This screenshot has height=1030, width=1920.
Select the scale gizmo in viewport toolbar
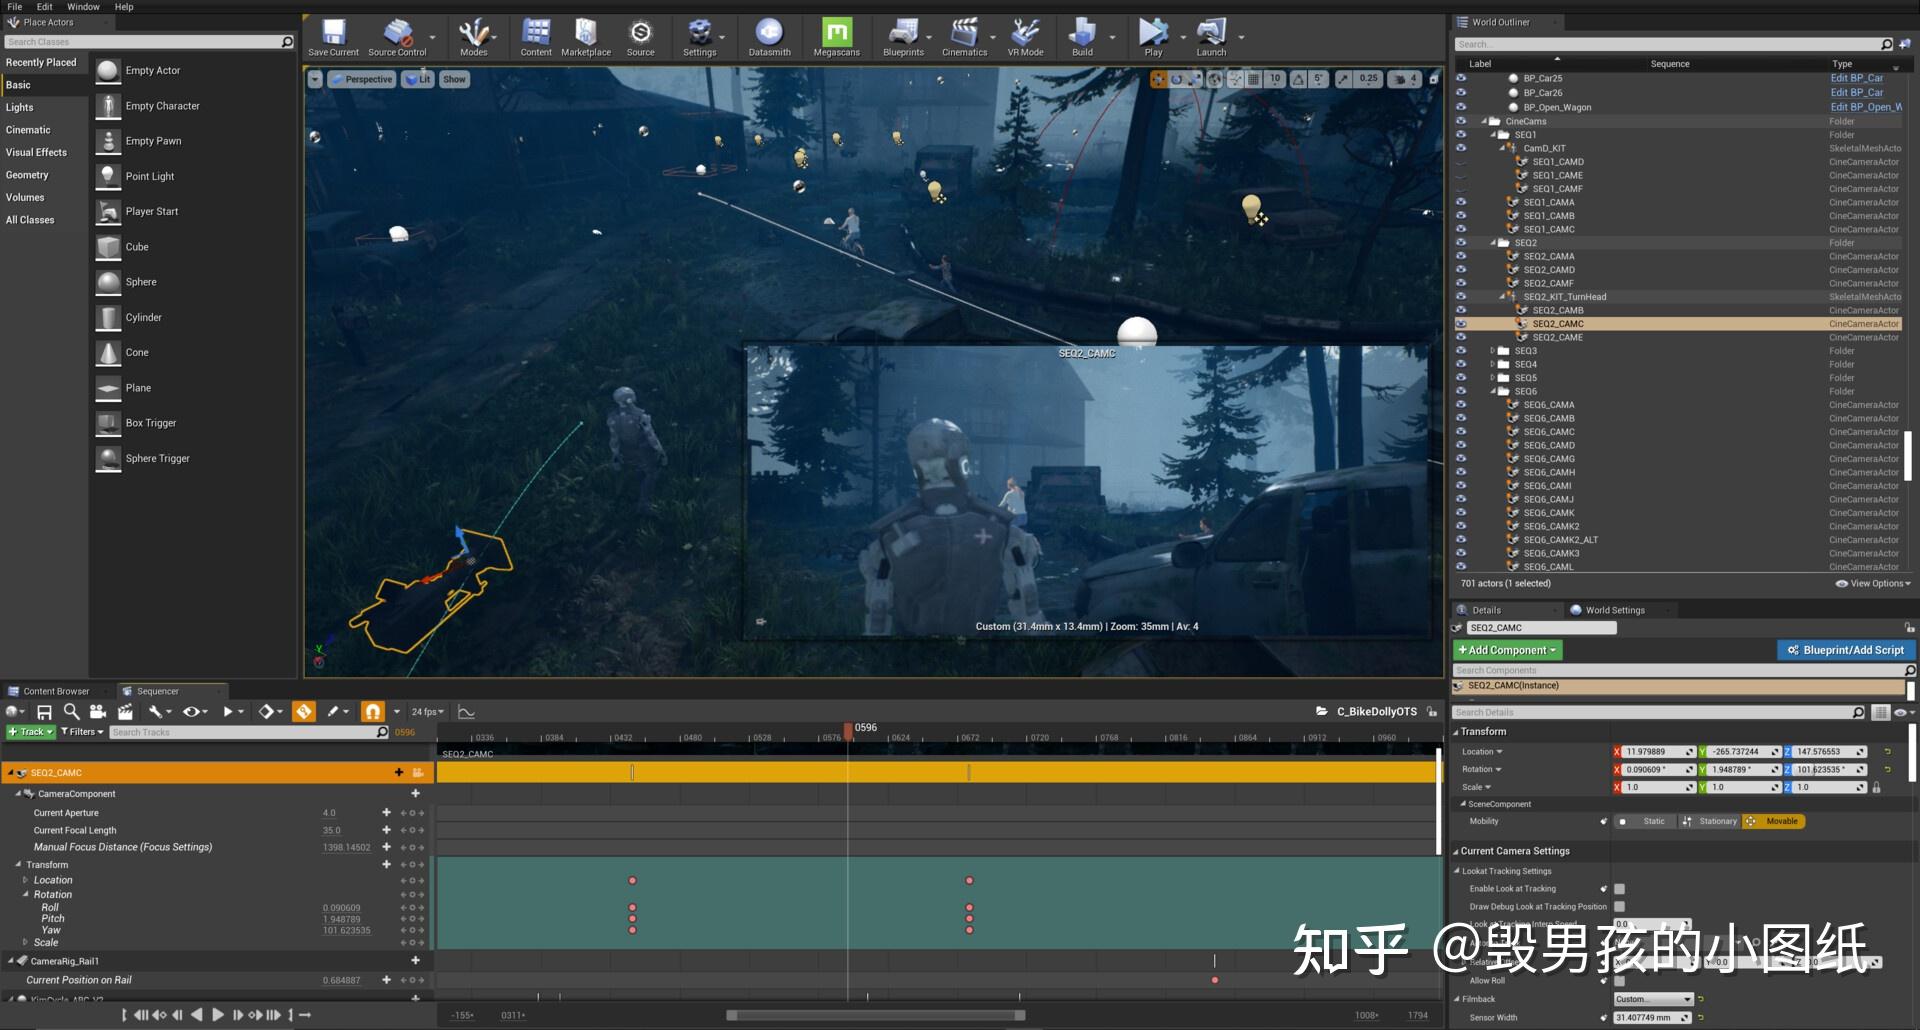click(x=1195, y=79)
